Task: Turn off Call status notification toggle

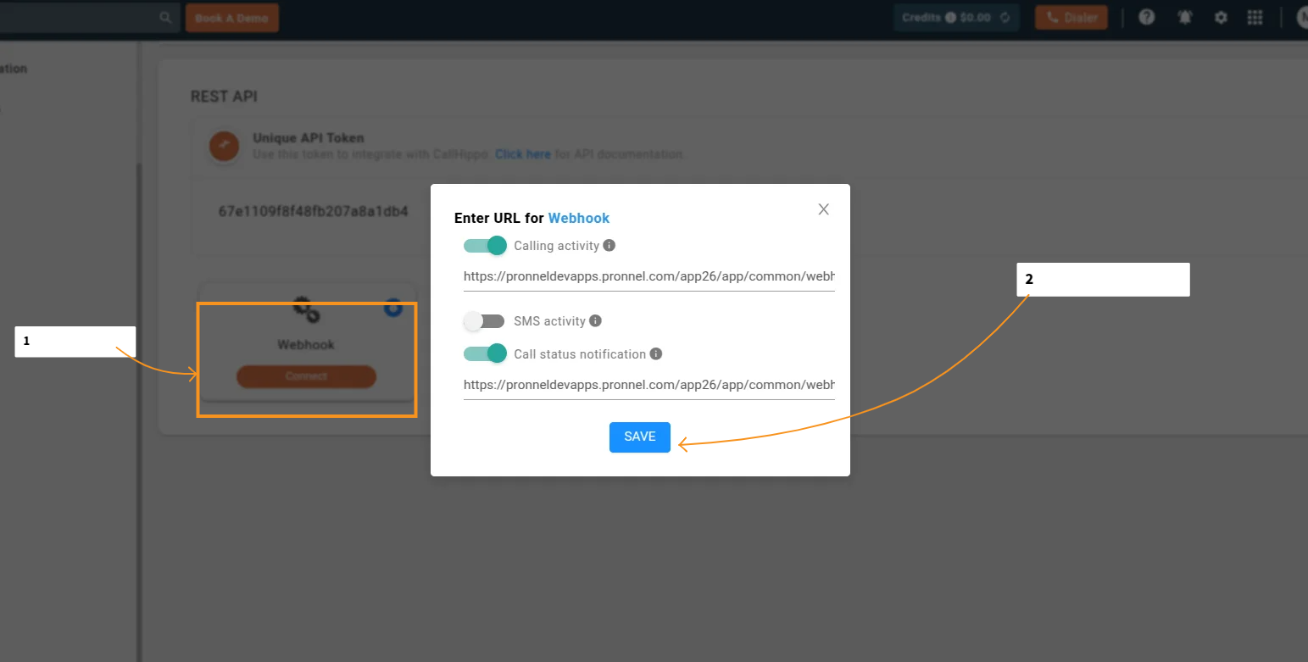Action: click(x=485, y=353)
